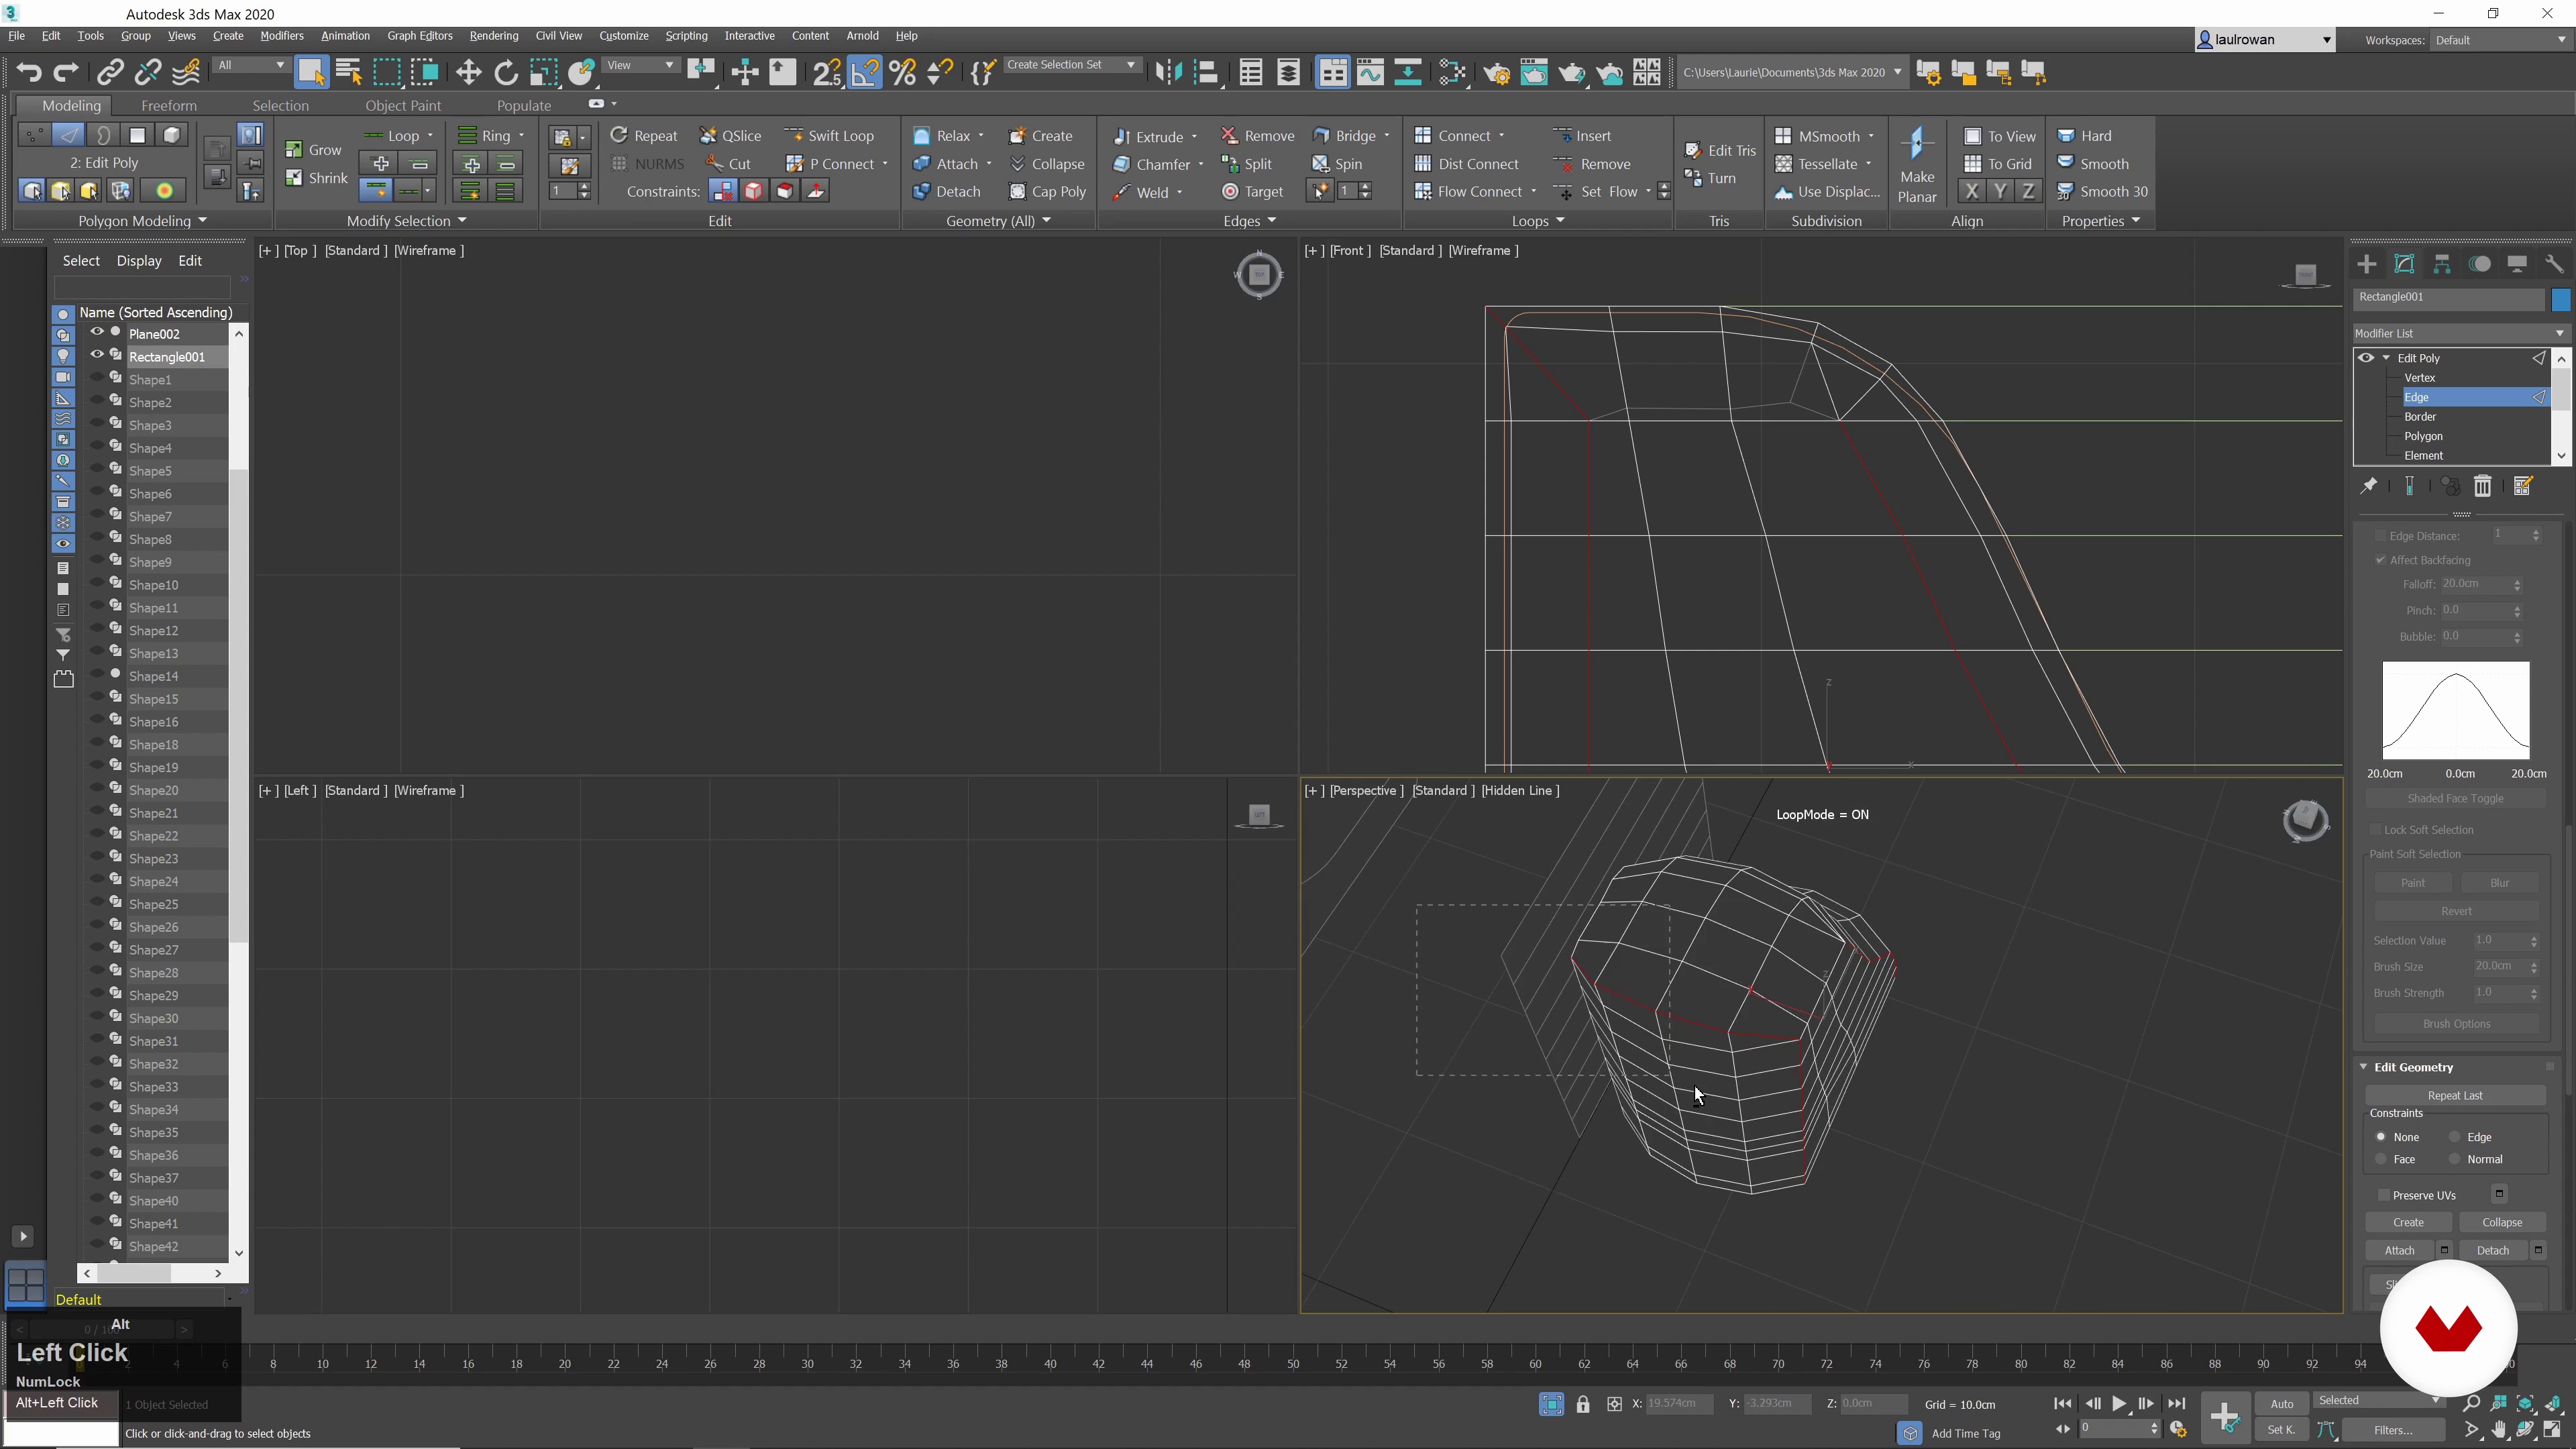
Task: Select the Edge constraint radio button
Action: [x=2454, y=1137]
